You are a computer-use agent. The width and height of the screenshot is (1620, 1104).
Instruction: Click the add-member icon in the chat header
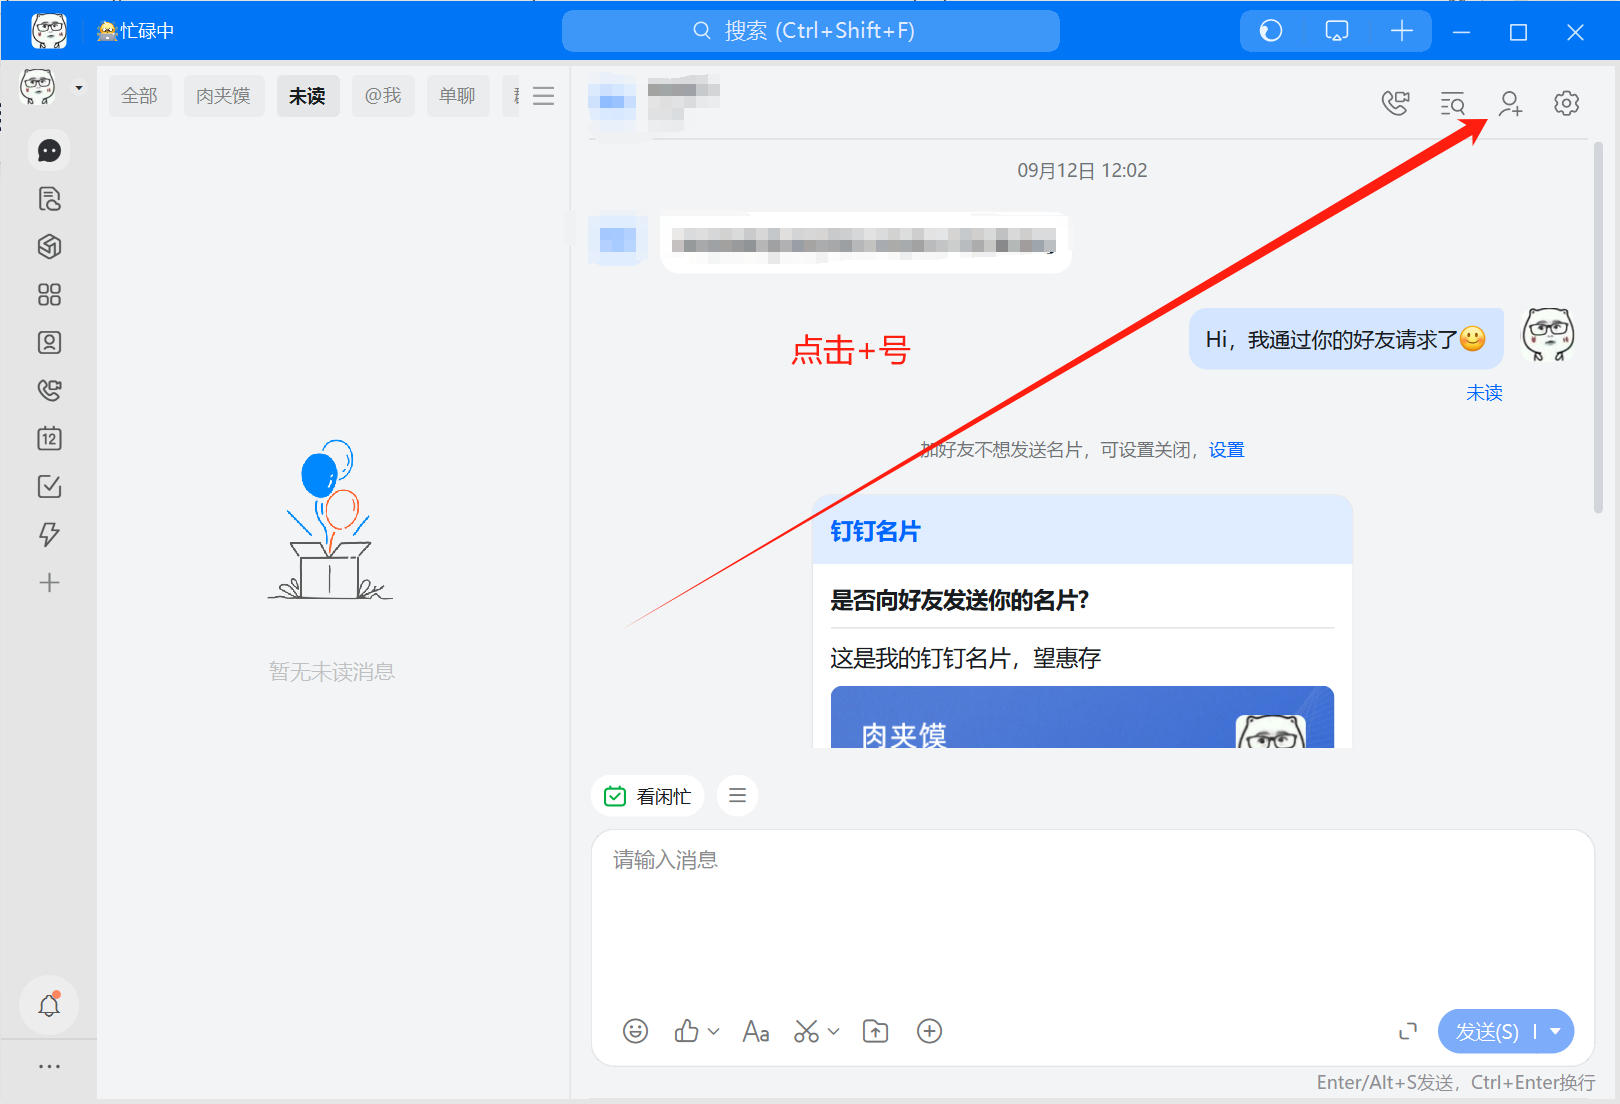[x=1510, y=103]
